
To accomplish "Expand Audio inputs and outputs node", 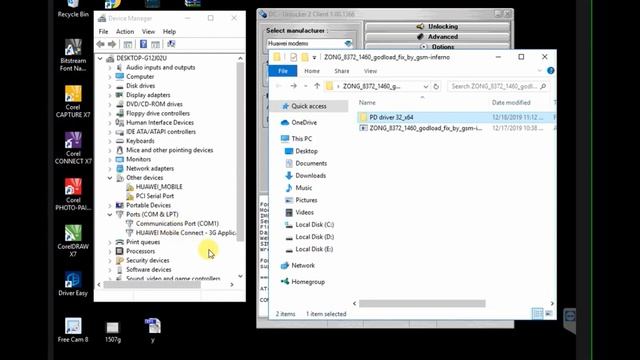I will pyautogui.click(x=110, y=68).
